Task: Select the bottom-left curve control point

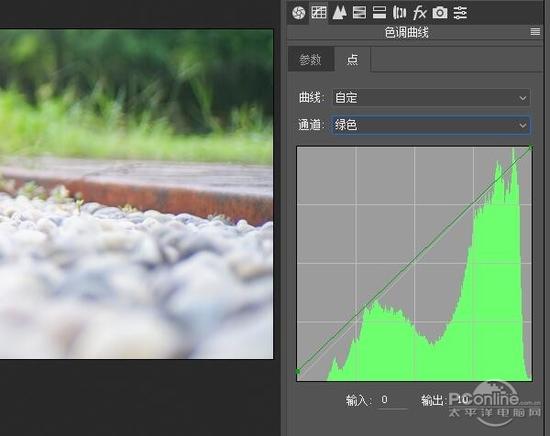Action: click(298, 371)
